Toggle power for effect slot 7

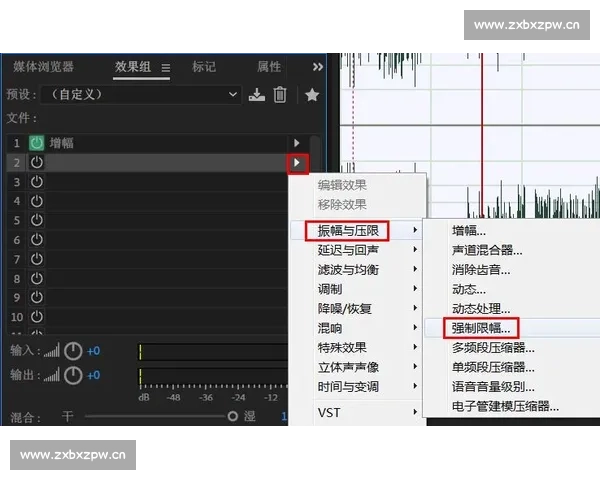[37, 259]
